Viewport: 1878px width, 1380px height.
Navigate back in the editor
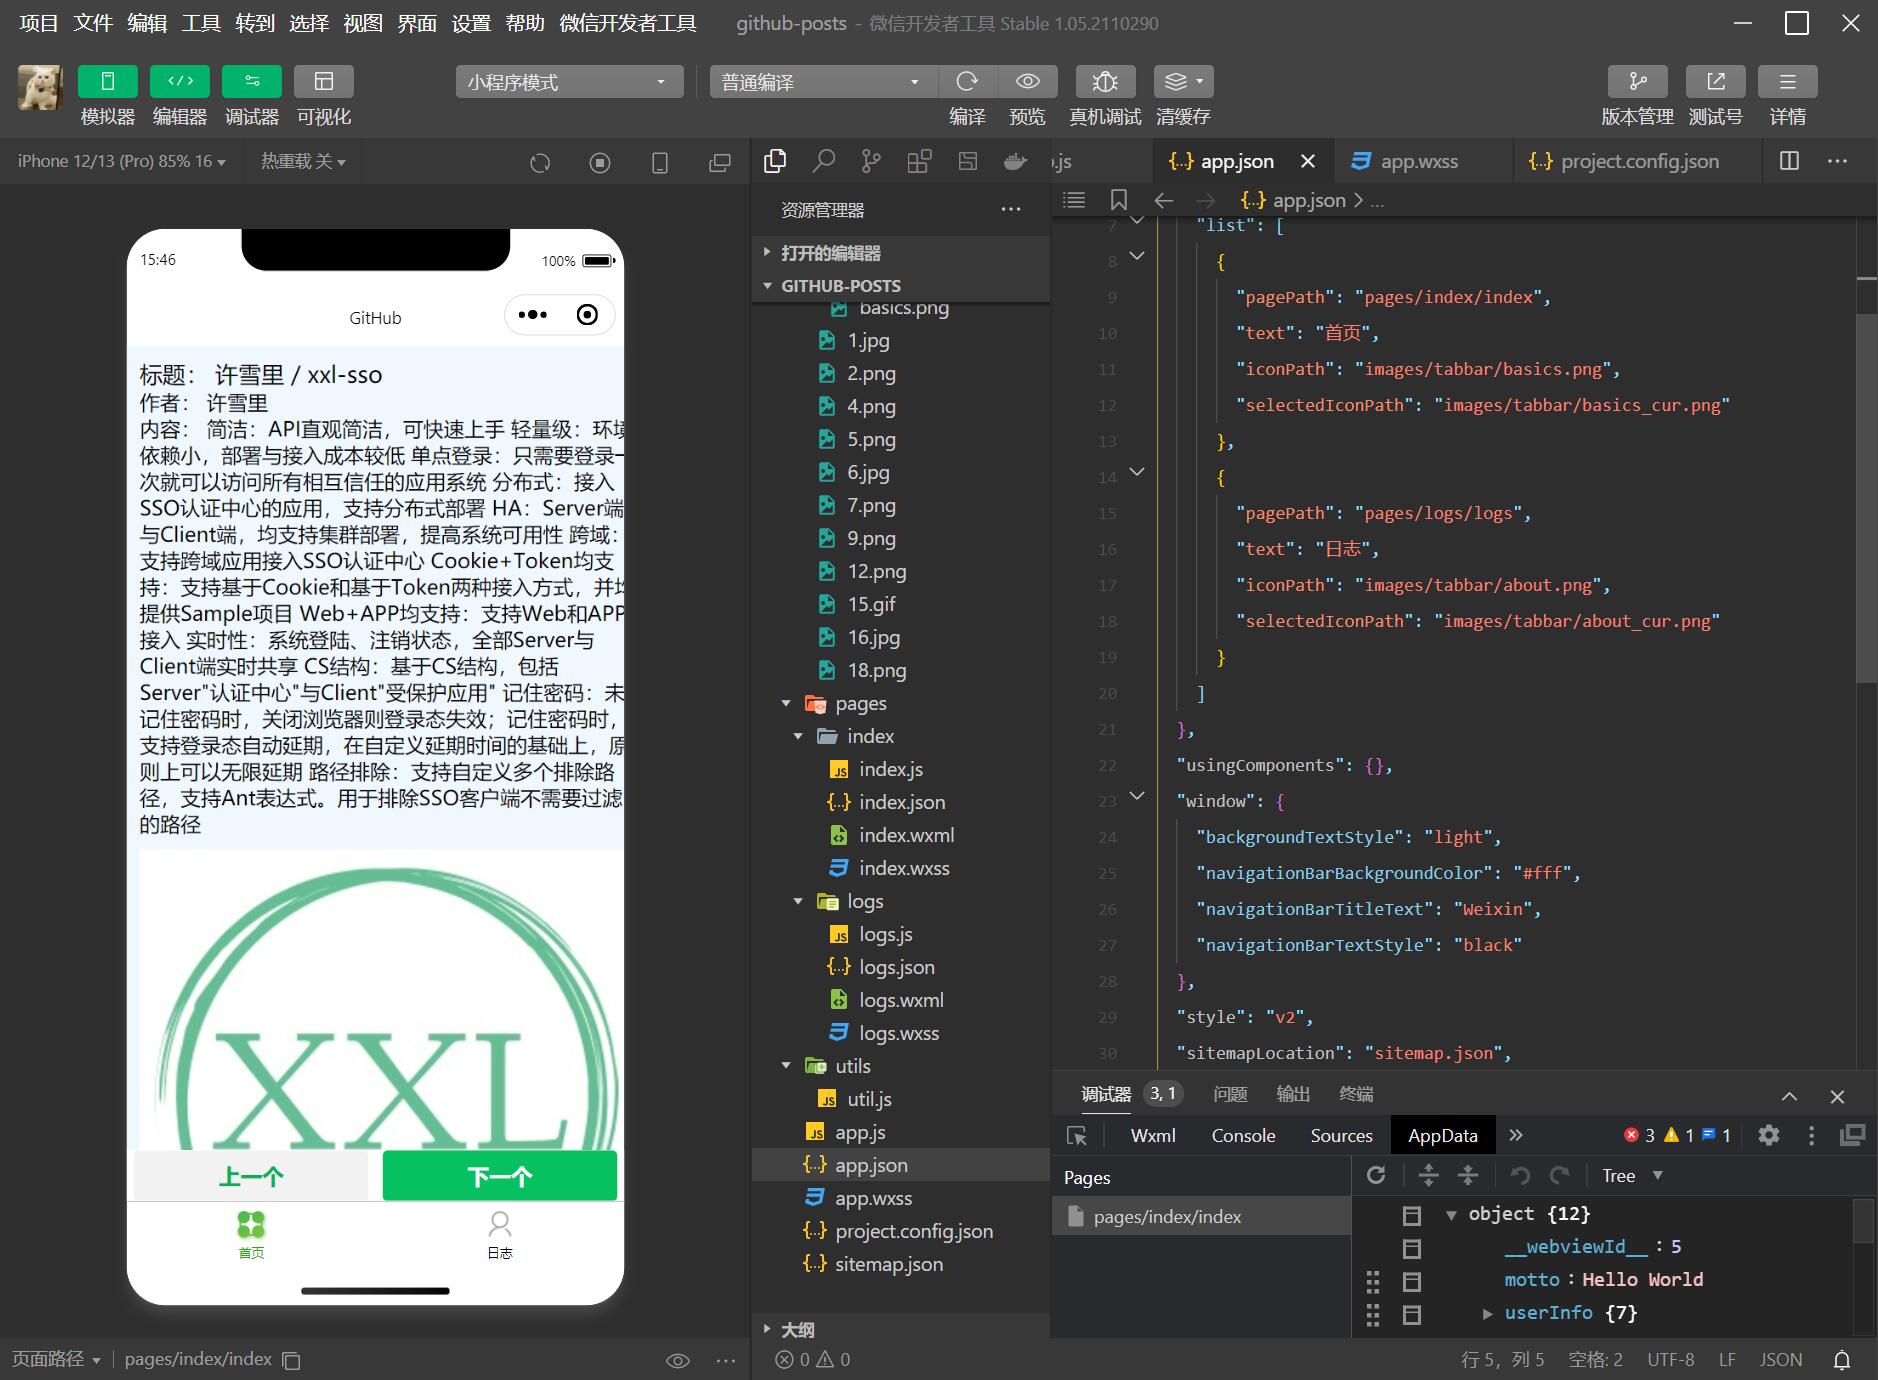coord(1164,200)
